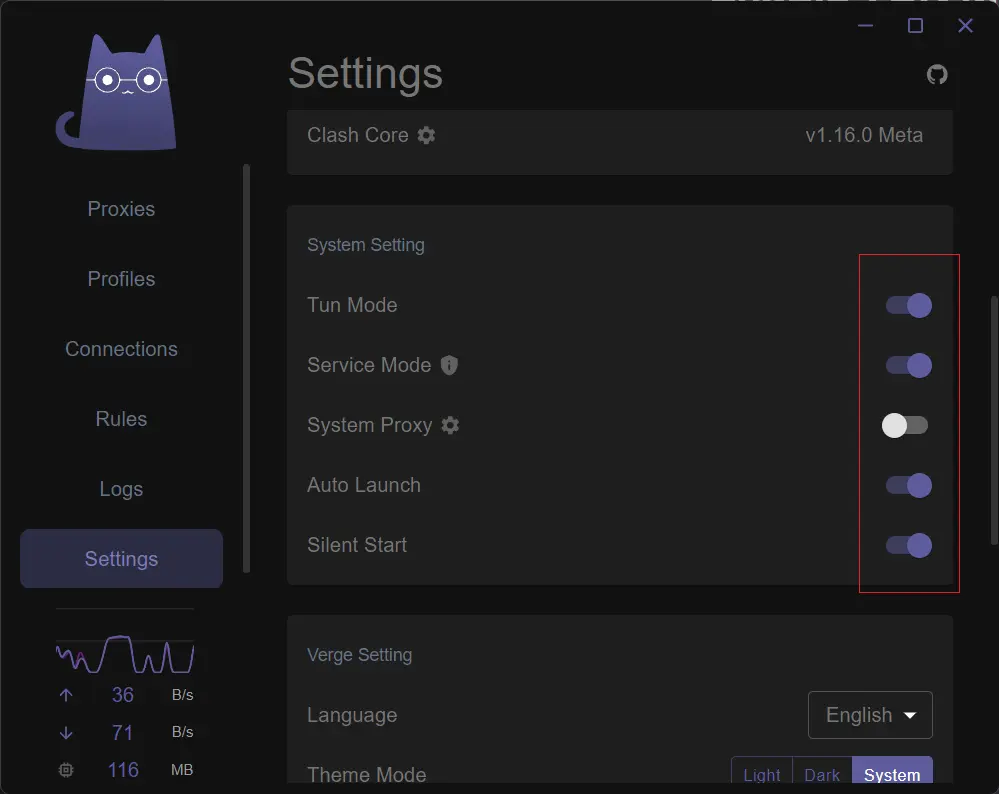
Task: Turn off the Service Mode toggle
Action: point(909,365)
